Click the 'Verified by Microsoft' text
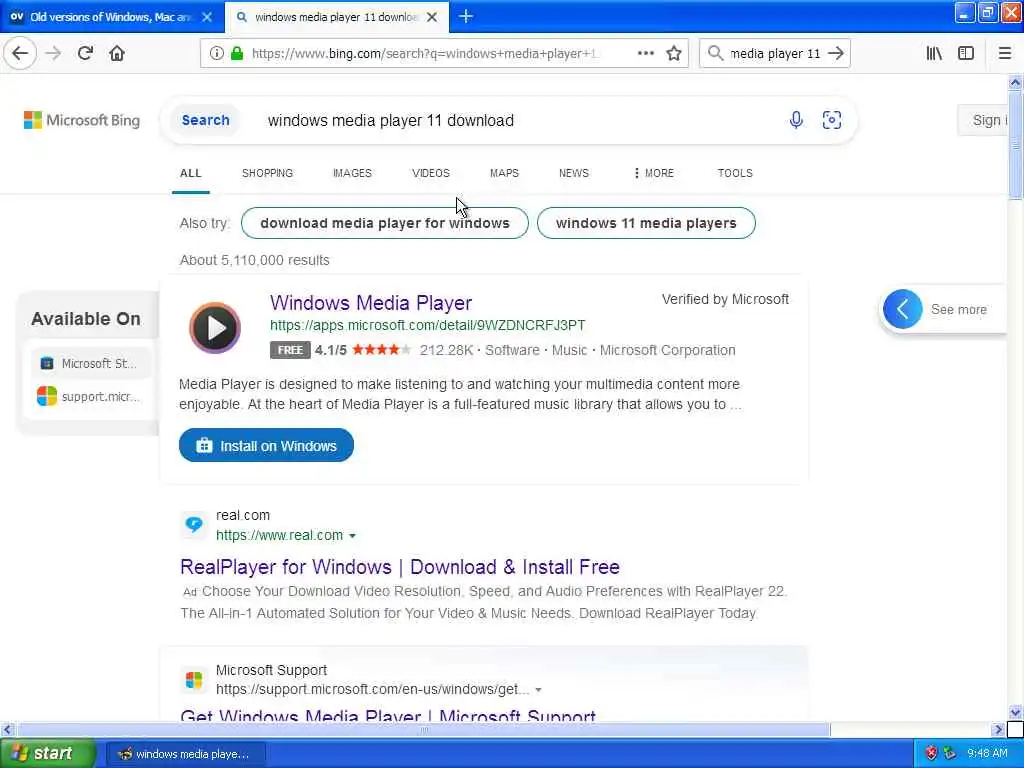Screen dimensions: 1024x768 725,299
